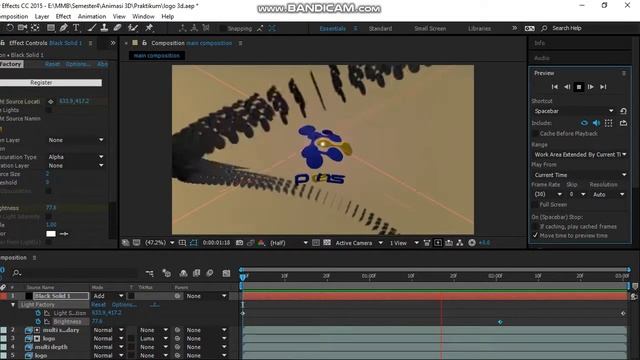The image size is (640, 360).
Task: Select the Rectangle shape tool
Action: tap(51, 28)
